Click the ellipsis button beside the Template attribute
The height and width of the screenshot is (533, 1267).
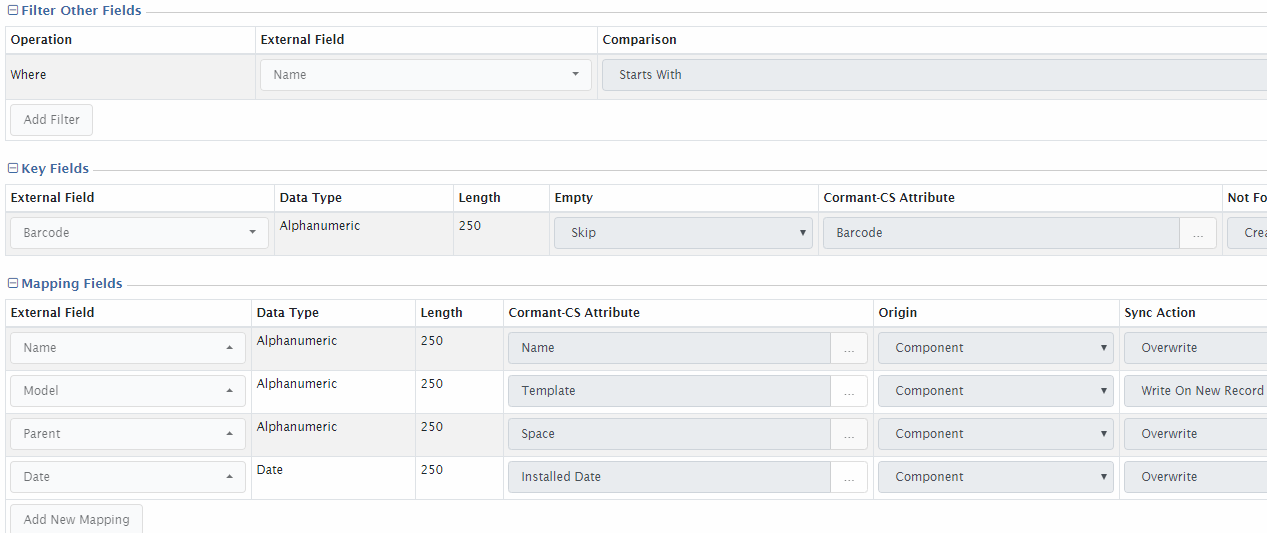click(849, 391)
